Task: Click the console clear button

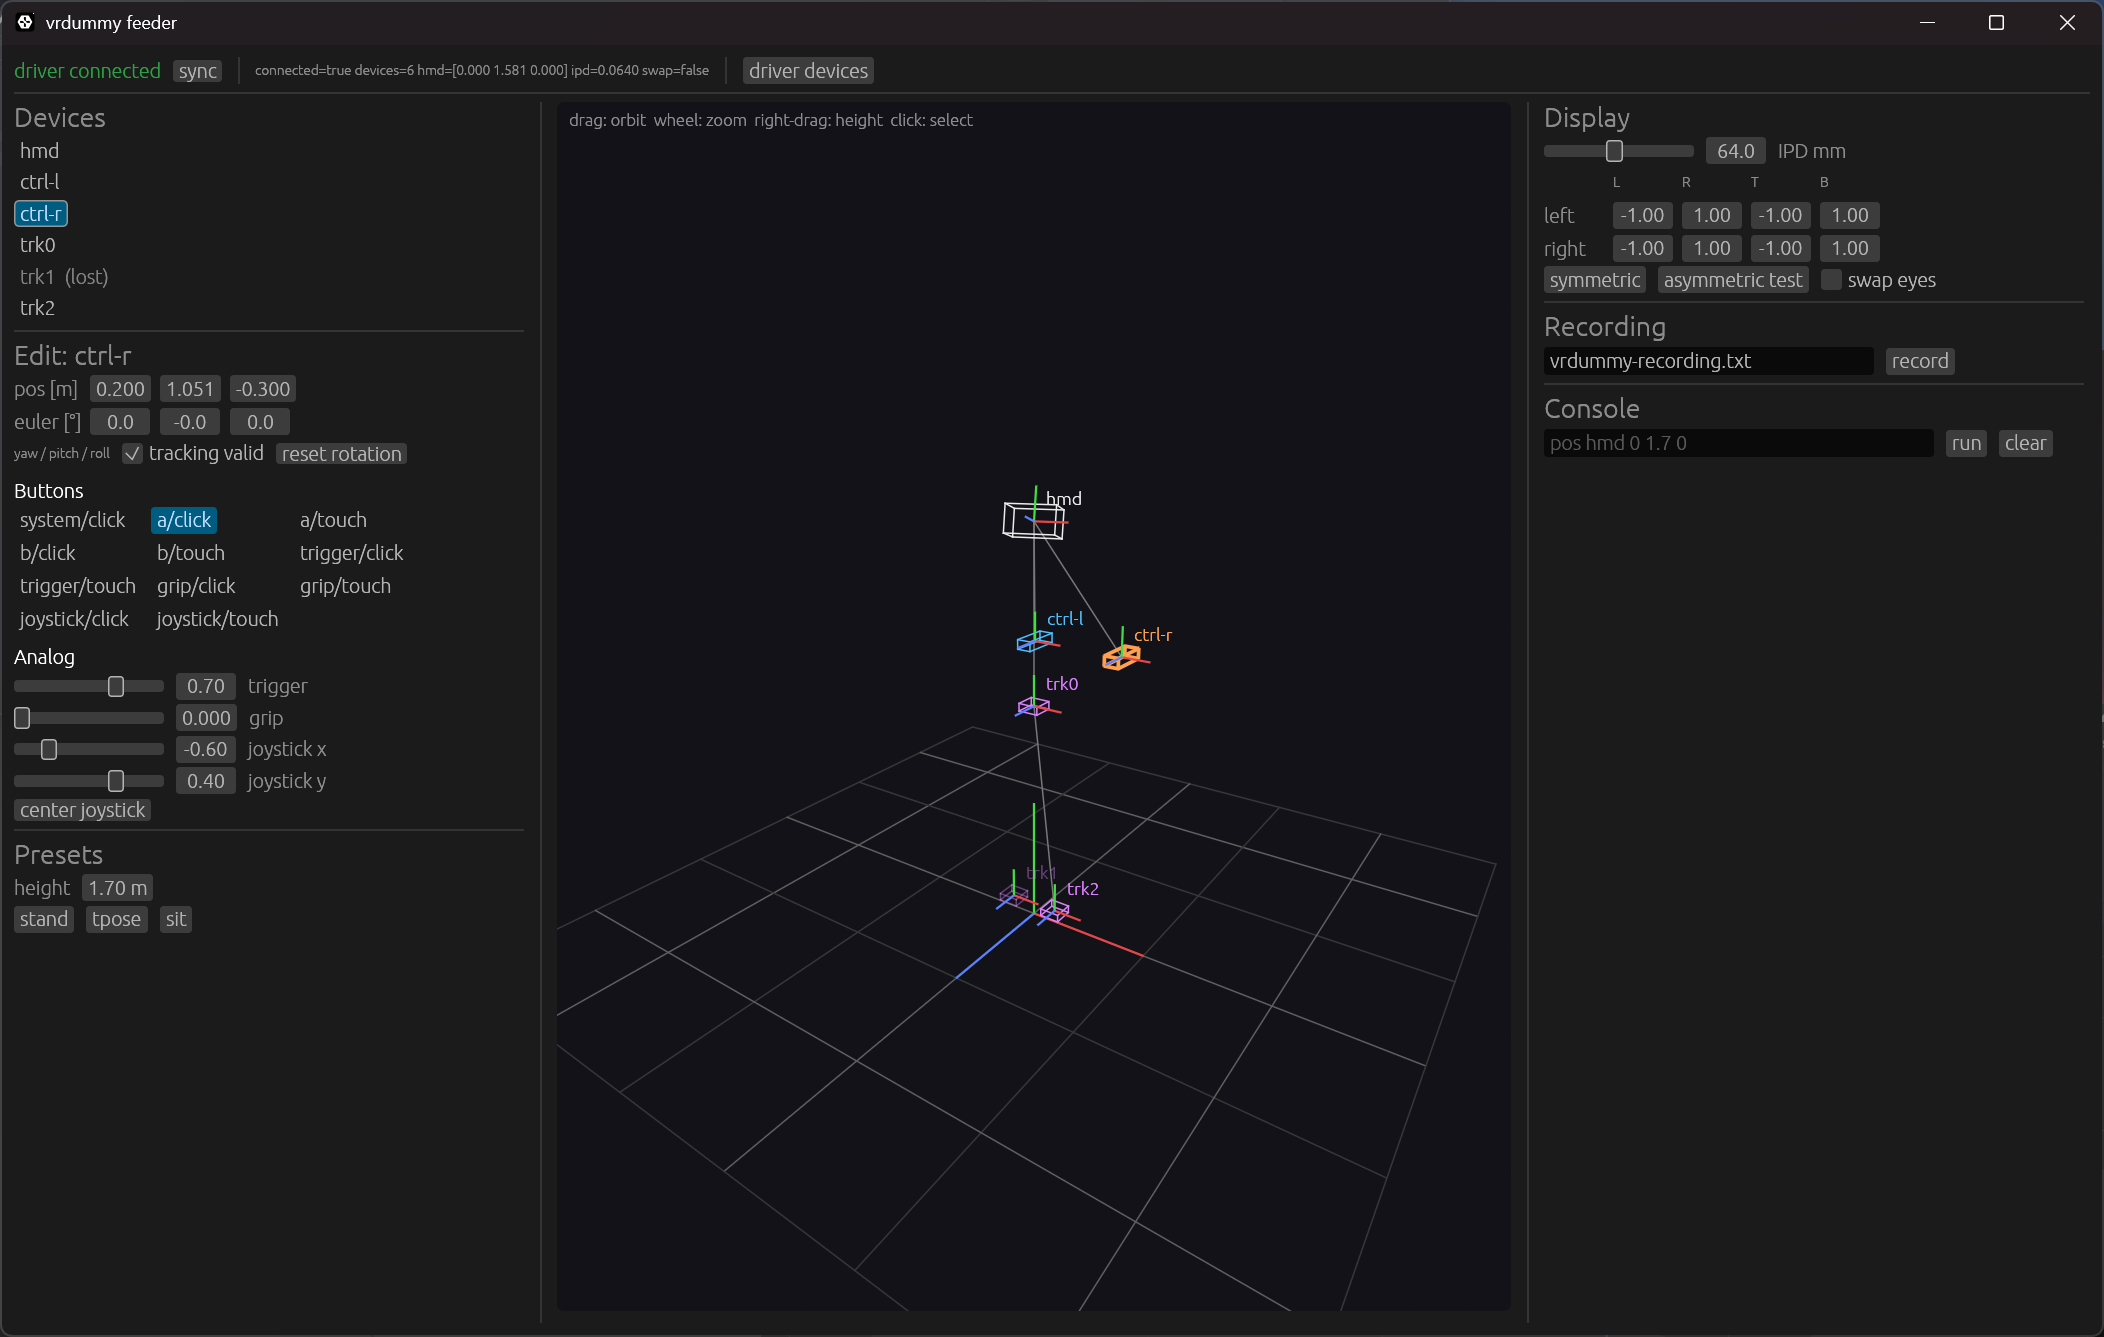Action: pos(2025,443)
